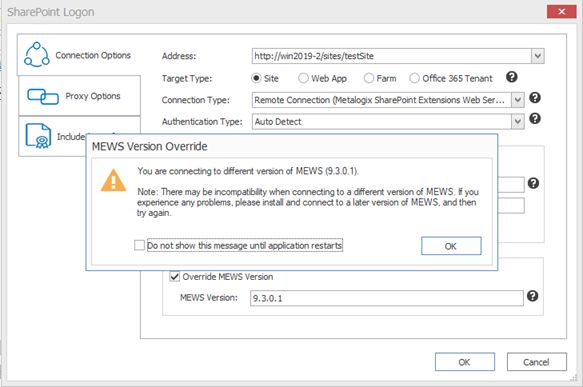Click help icon beside Target Type
The width and height of the screenshot is (583, 387).
tap(512, 77)
